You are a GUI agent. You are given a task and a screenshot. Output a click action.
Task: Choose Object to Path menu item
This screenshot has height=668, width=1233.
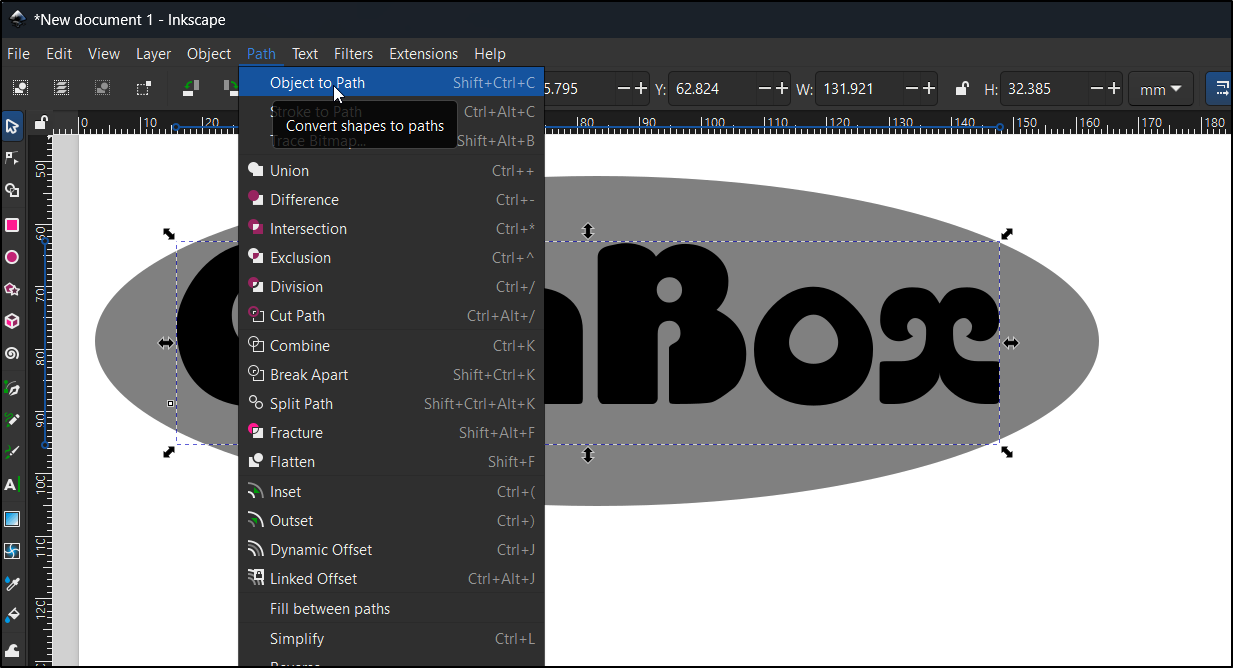click(391, 83)
